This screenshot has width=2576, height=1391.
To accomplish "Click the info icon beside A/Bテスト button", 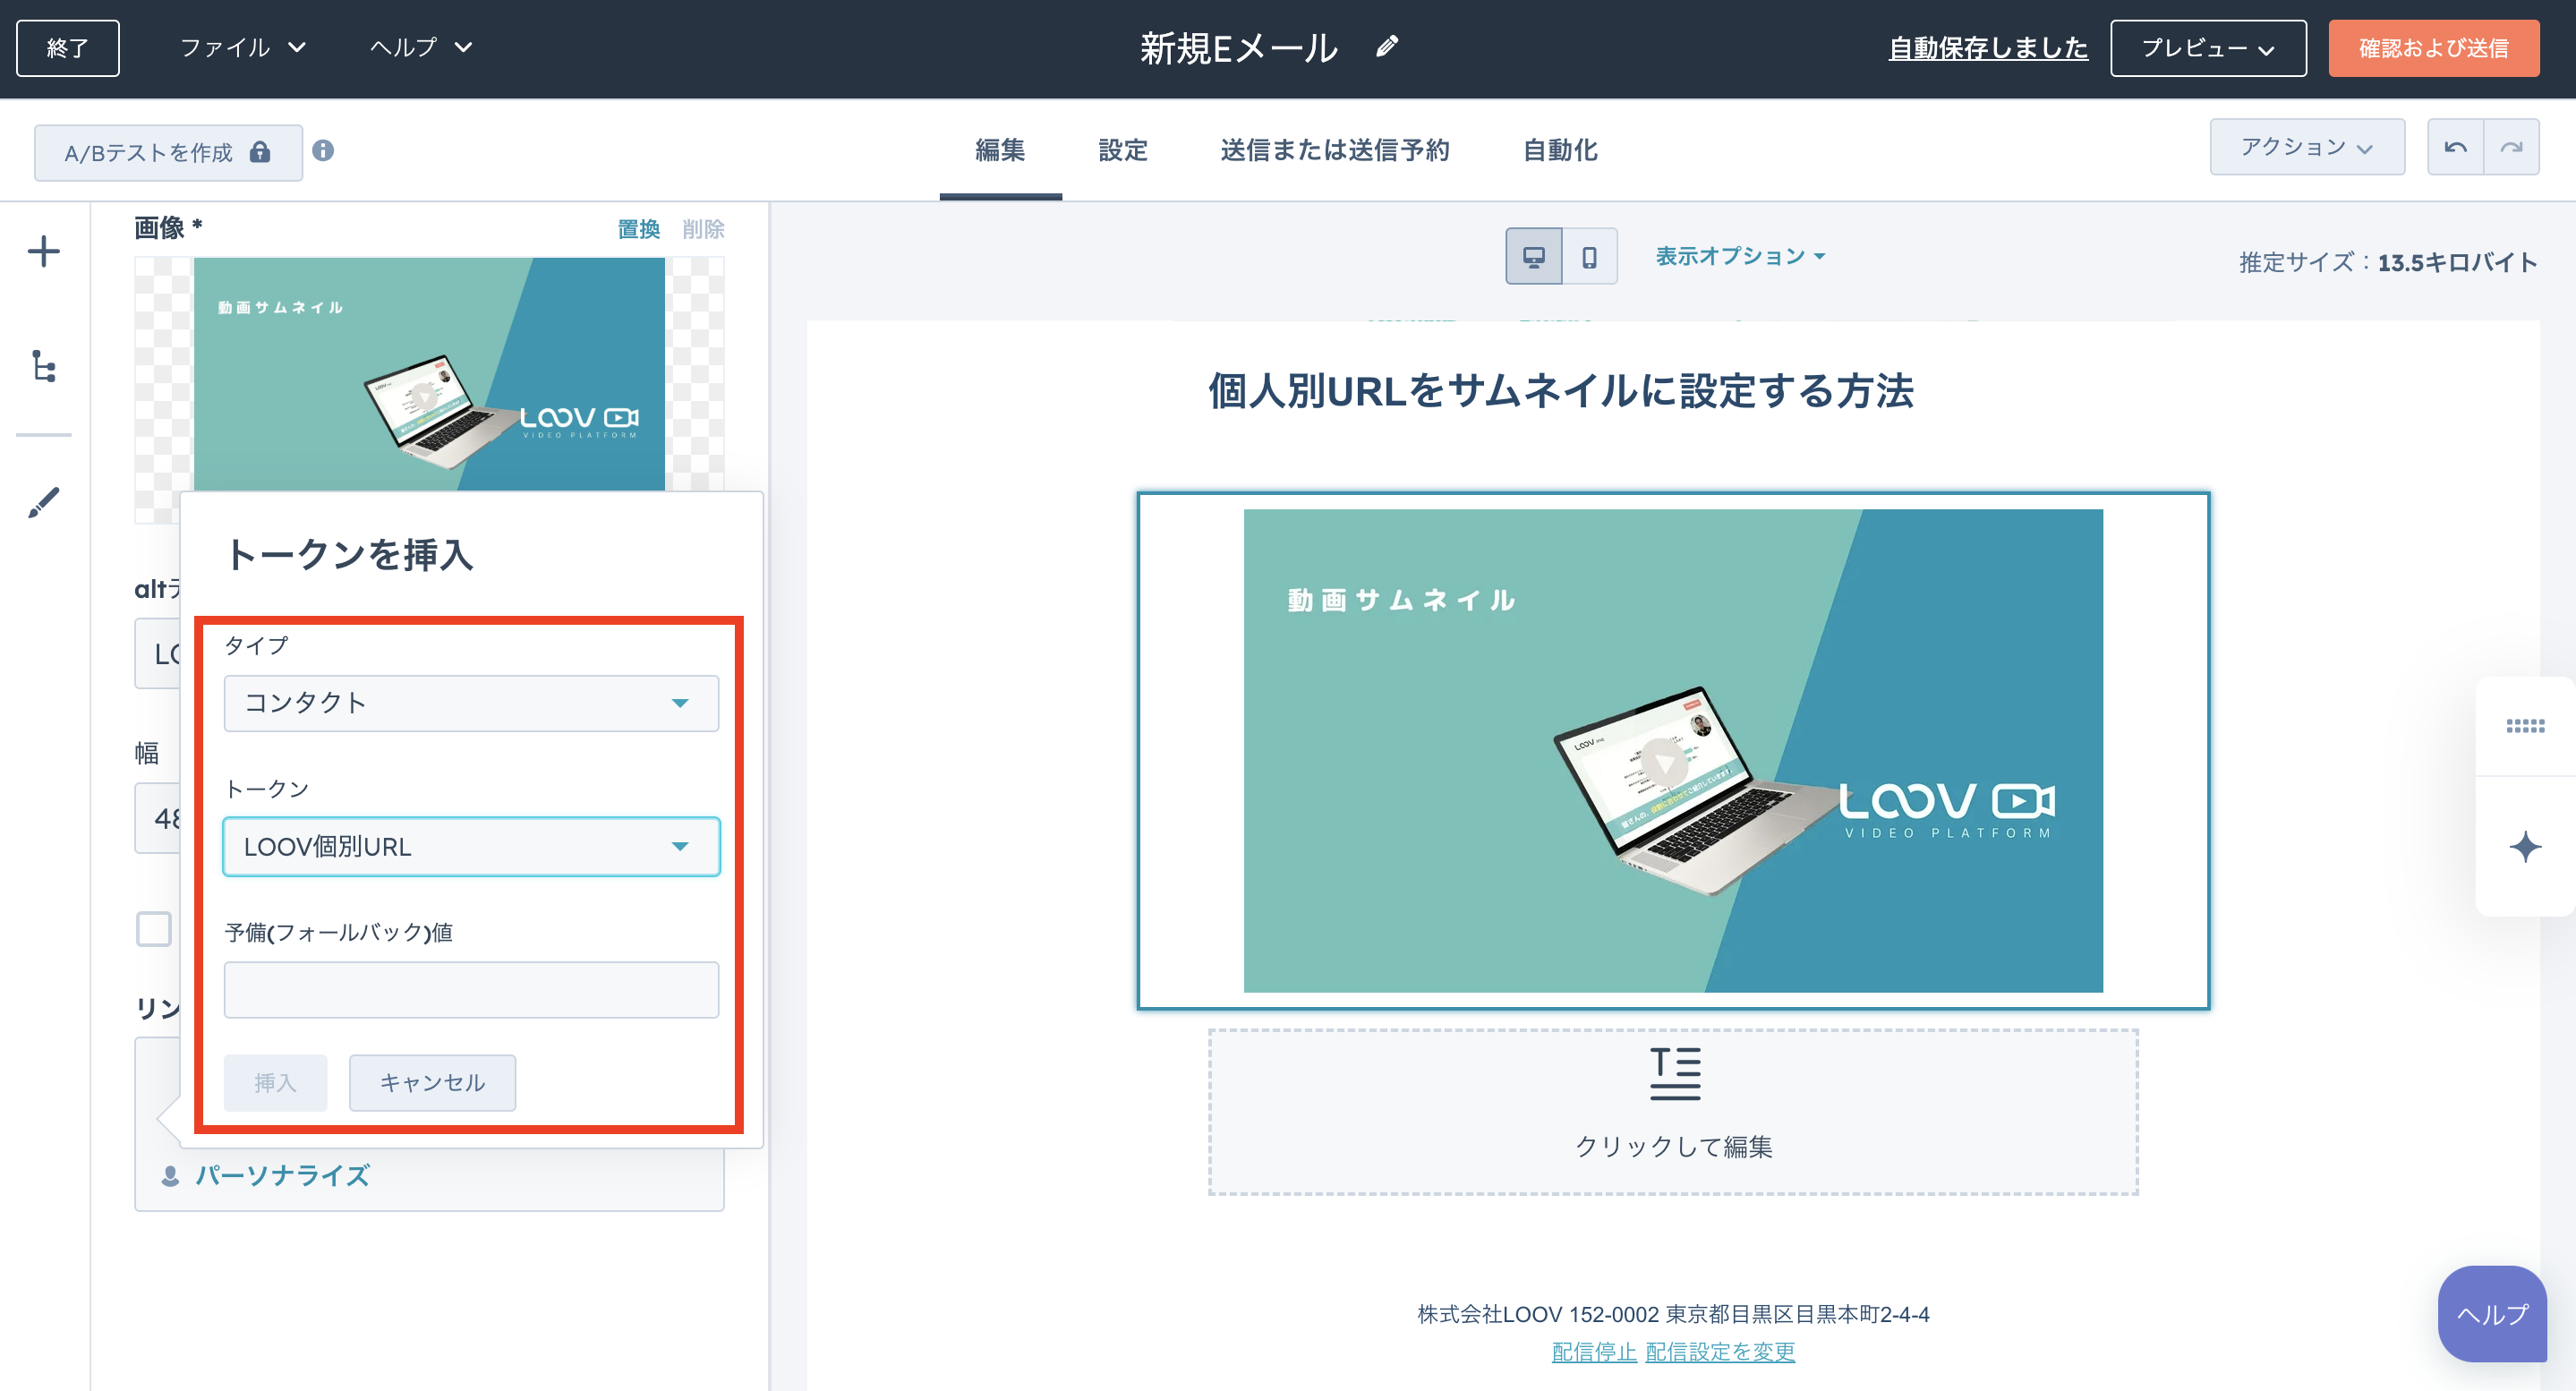I will [323, 150].
